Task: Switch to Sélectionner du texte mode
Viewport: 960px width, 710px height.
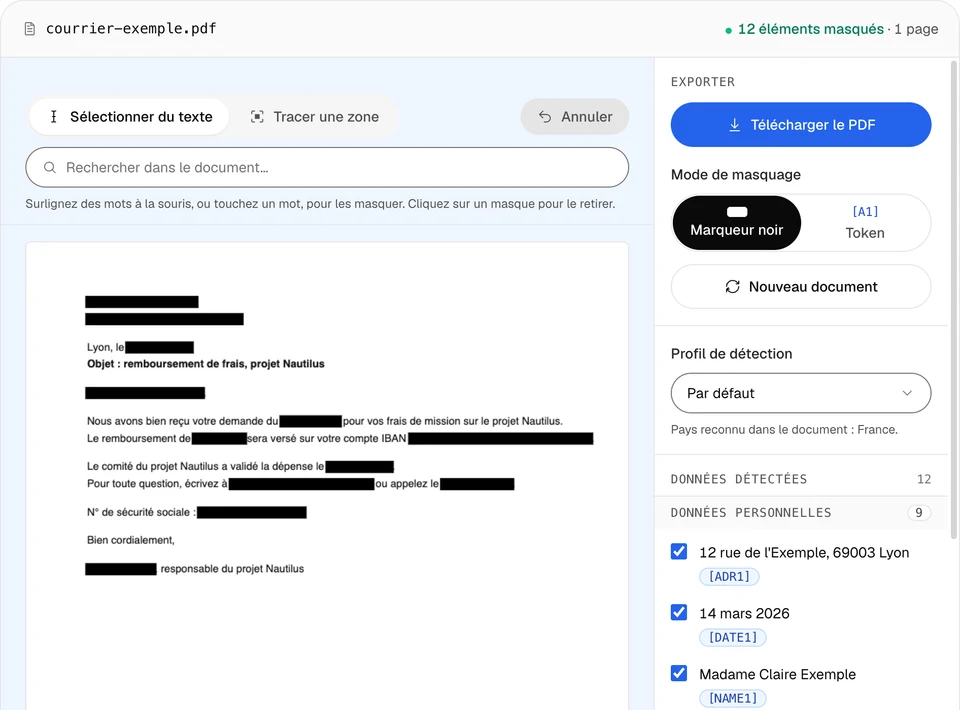Action: [129, 117]
